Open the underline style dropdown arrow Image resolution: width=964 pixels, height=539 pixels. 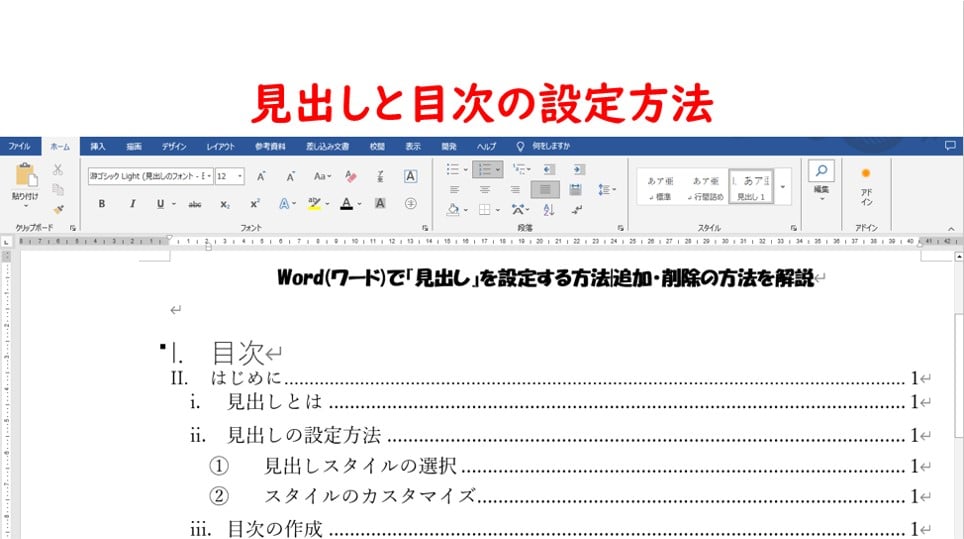point(174,204)
